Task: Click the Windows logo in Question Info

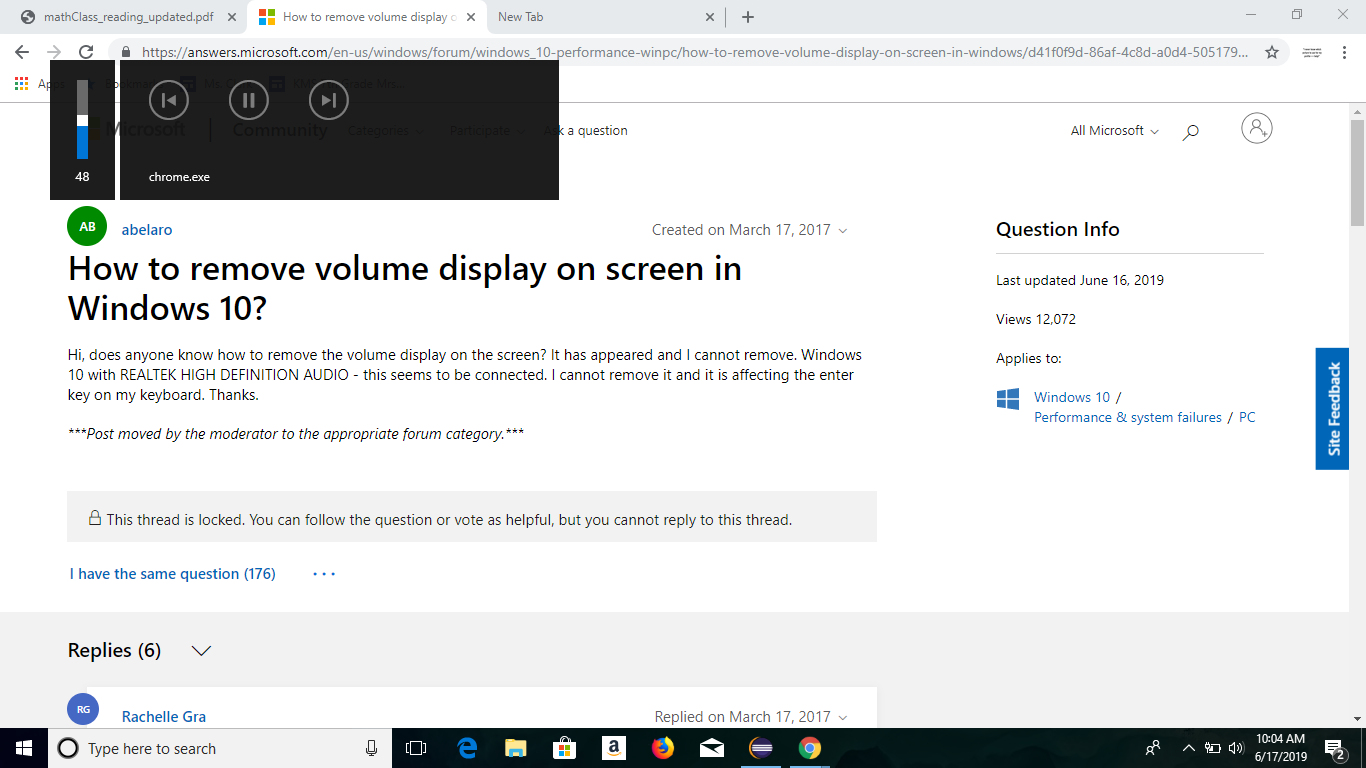Action: click(1008, 399)
